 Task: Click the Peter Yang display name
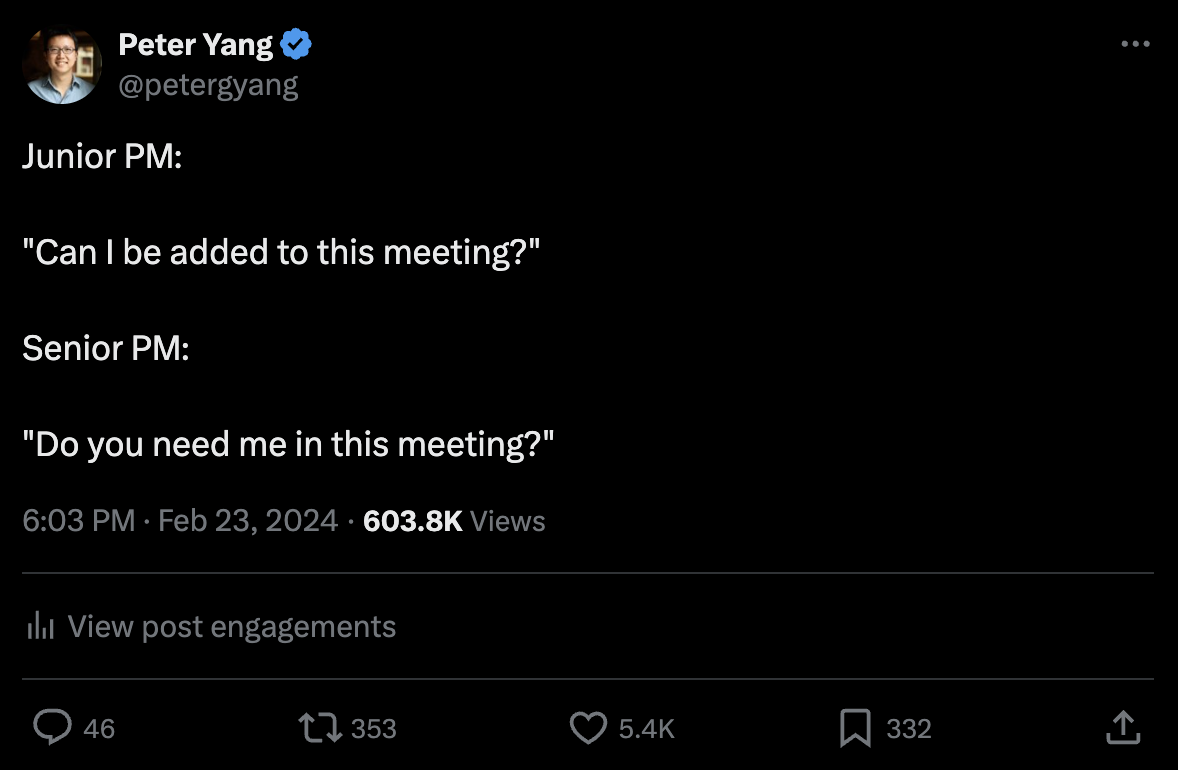pyautogui.click(x=195, y=44)
